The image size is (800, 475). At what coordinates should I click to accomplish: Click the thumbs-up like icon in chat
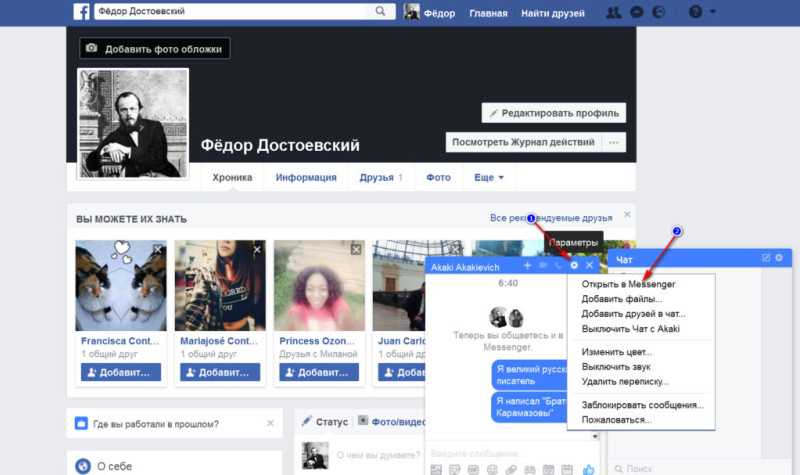[x=588, y=469]
